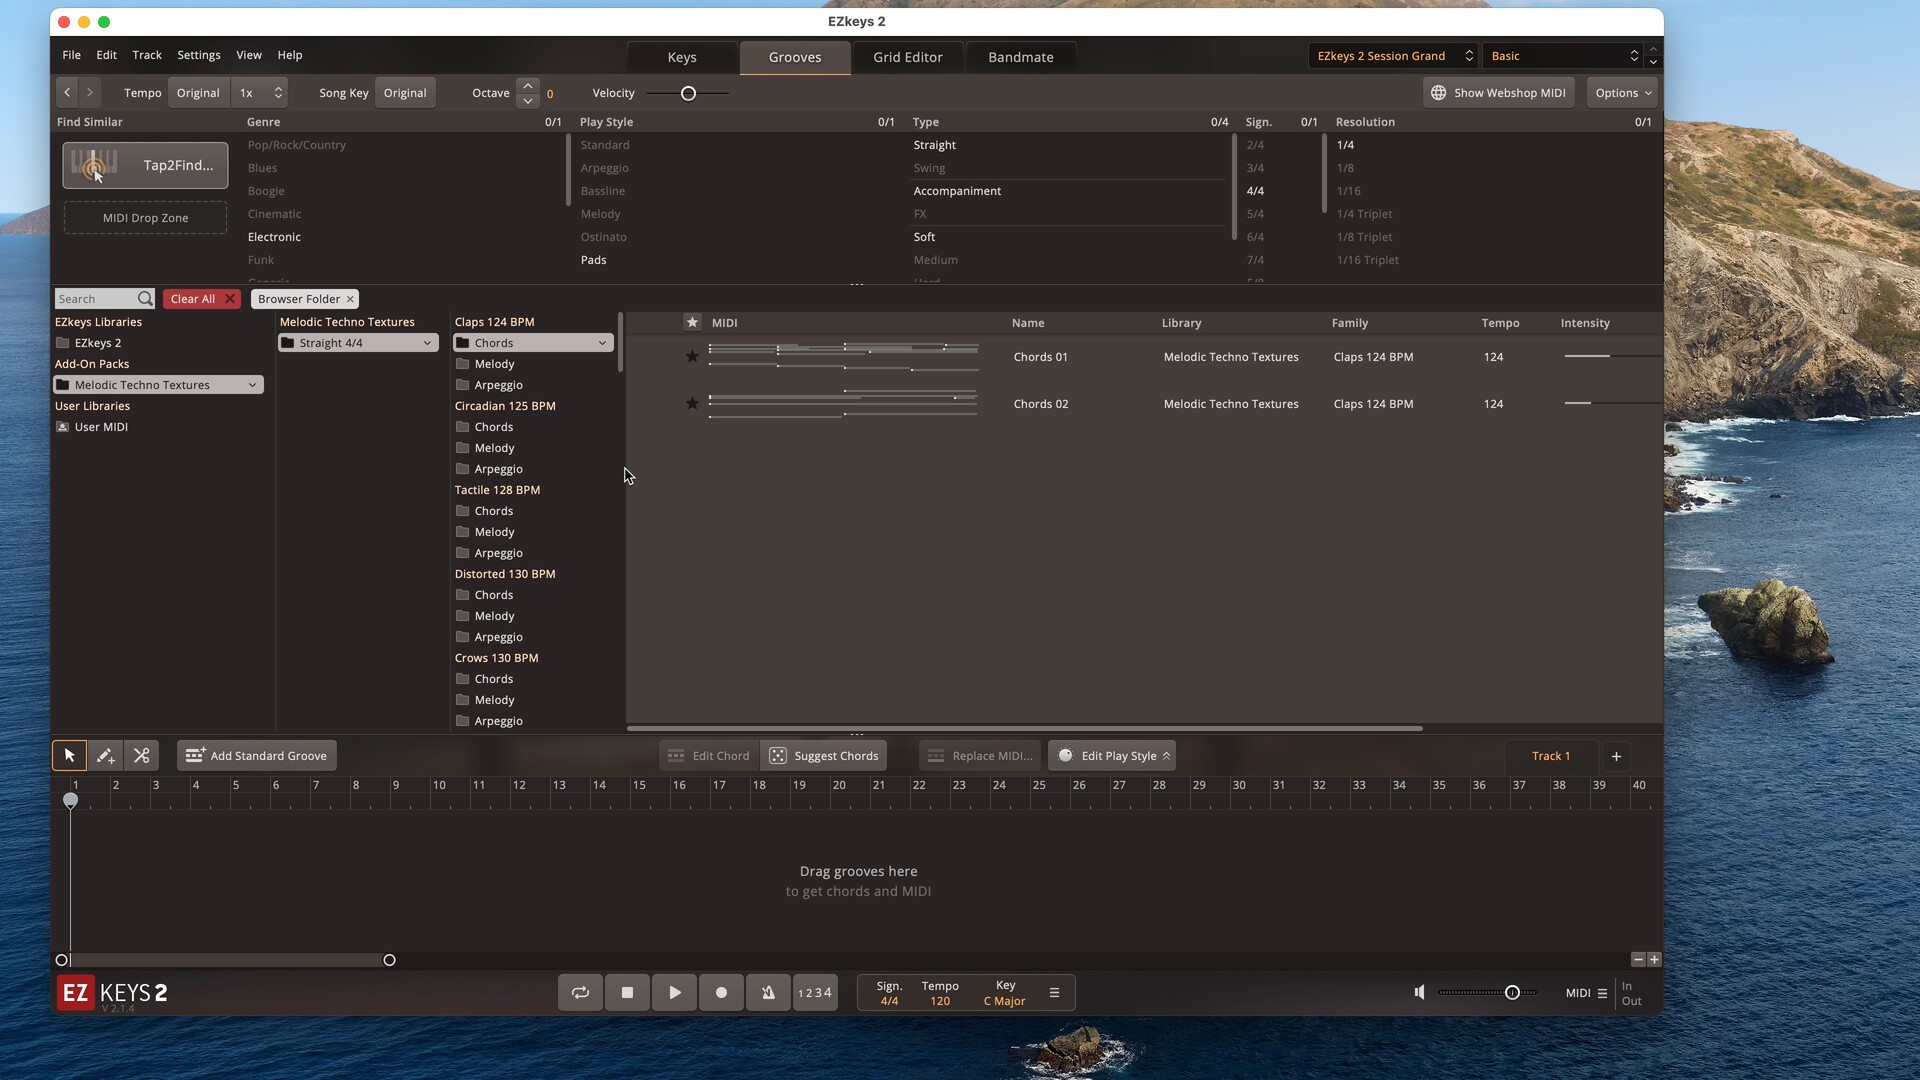
Task: Toggle the 4/4 signature filter
Action: pos(1257,190)
